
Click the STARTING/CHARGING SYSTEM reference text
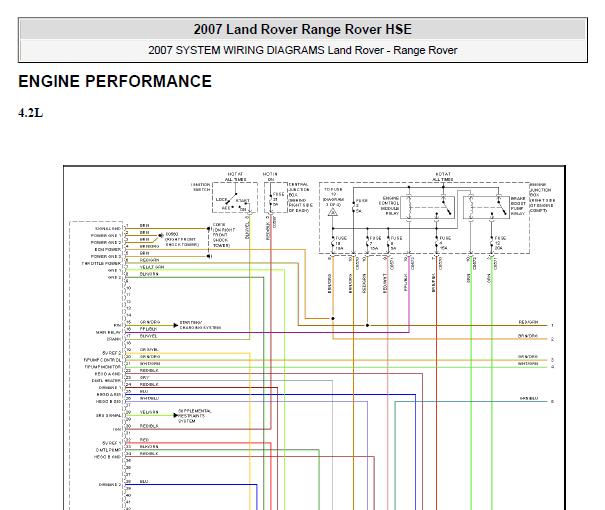[200, 325]
